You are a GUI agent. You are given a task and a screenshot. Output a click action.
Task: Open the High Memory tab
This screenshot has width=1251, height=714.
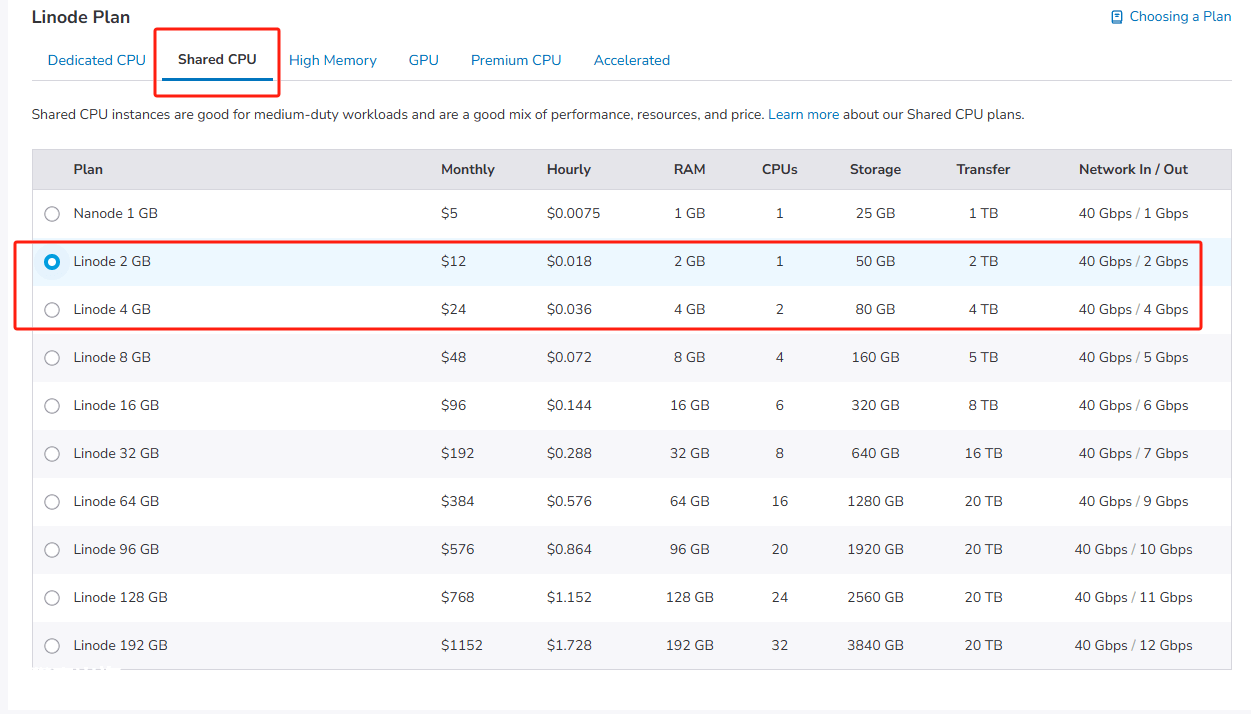point(333,60)
